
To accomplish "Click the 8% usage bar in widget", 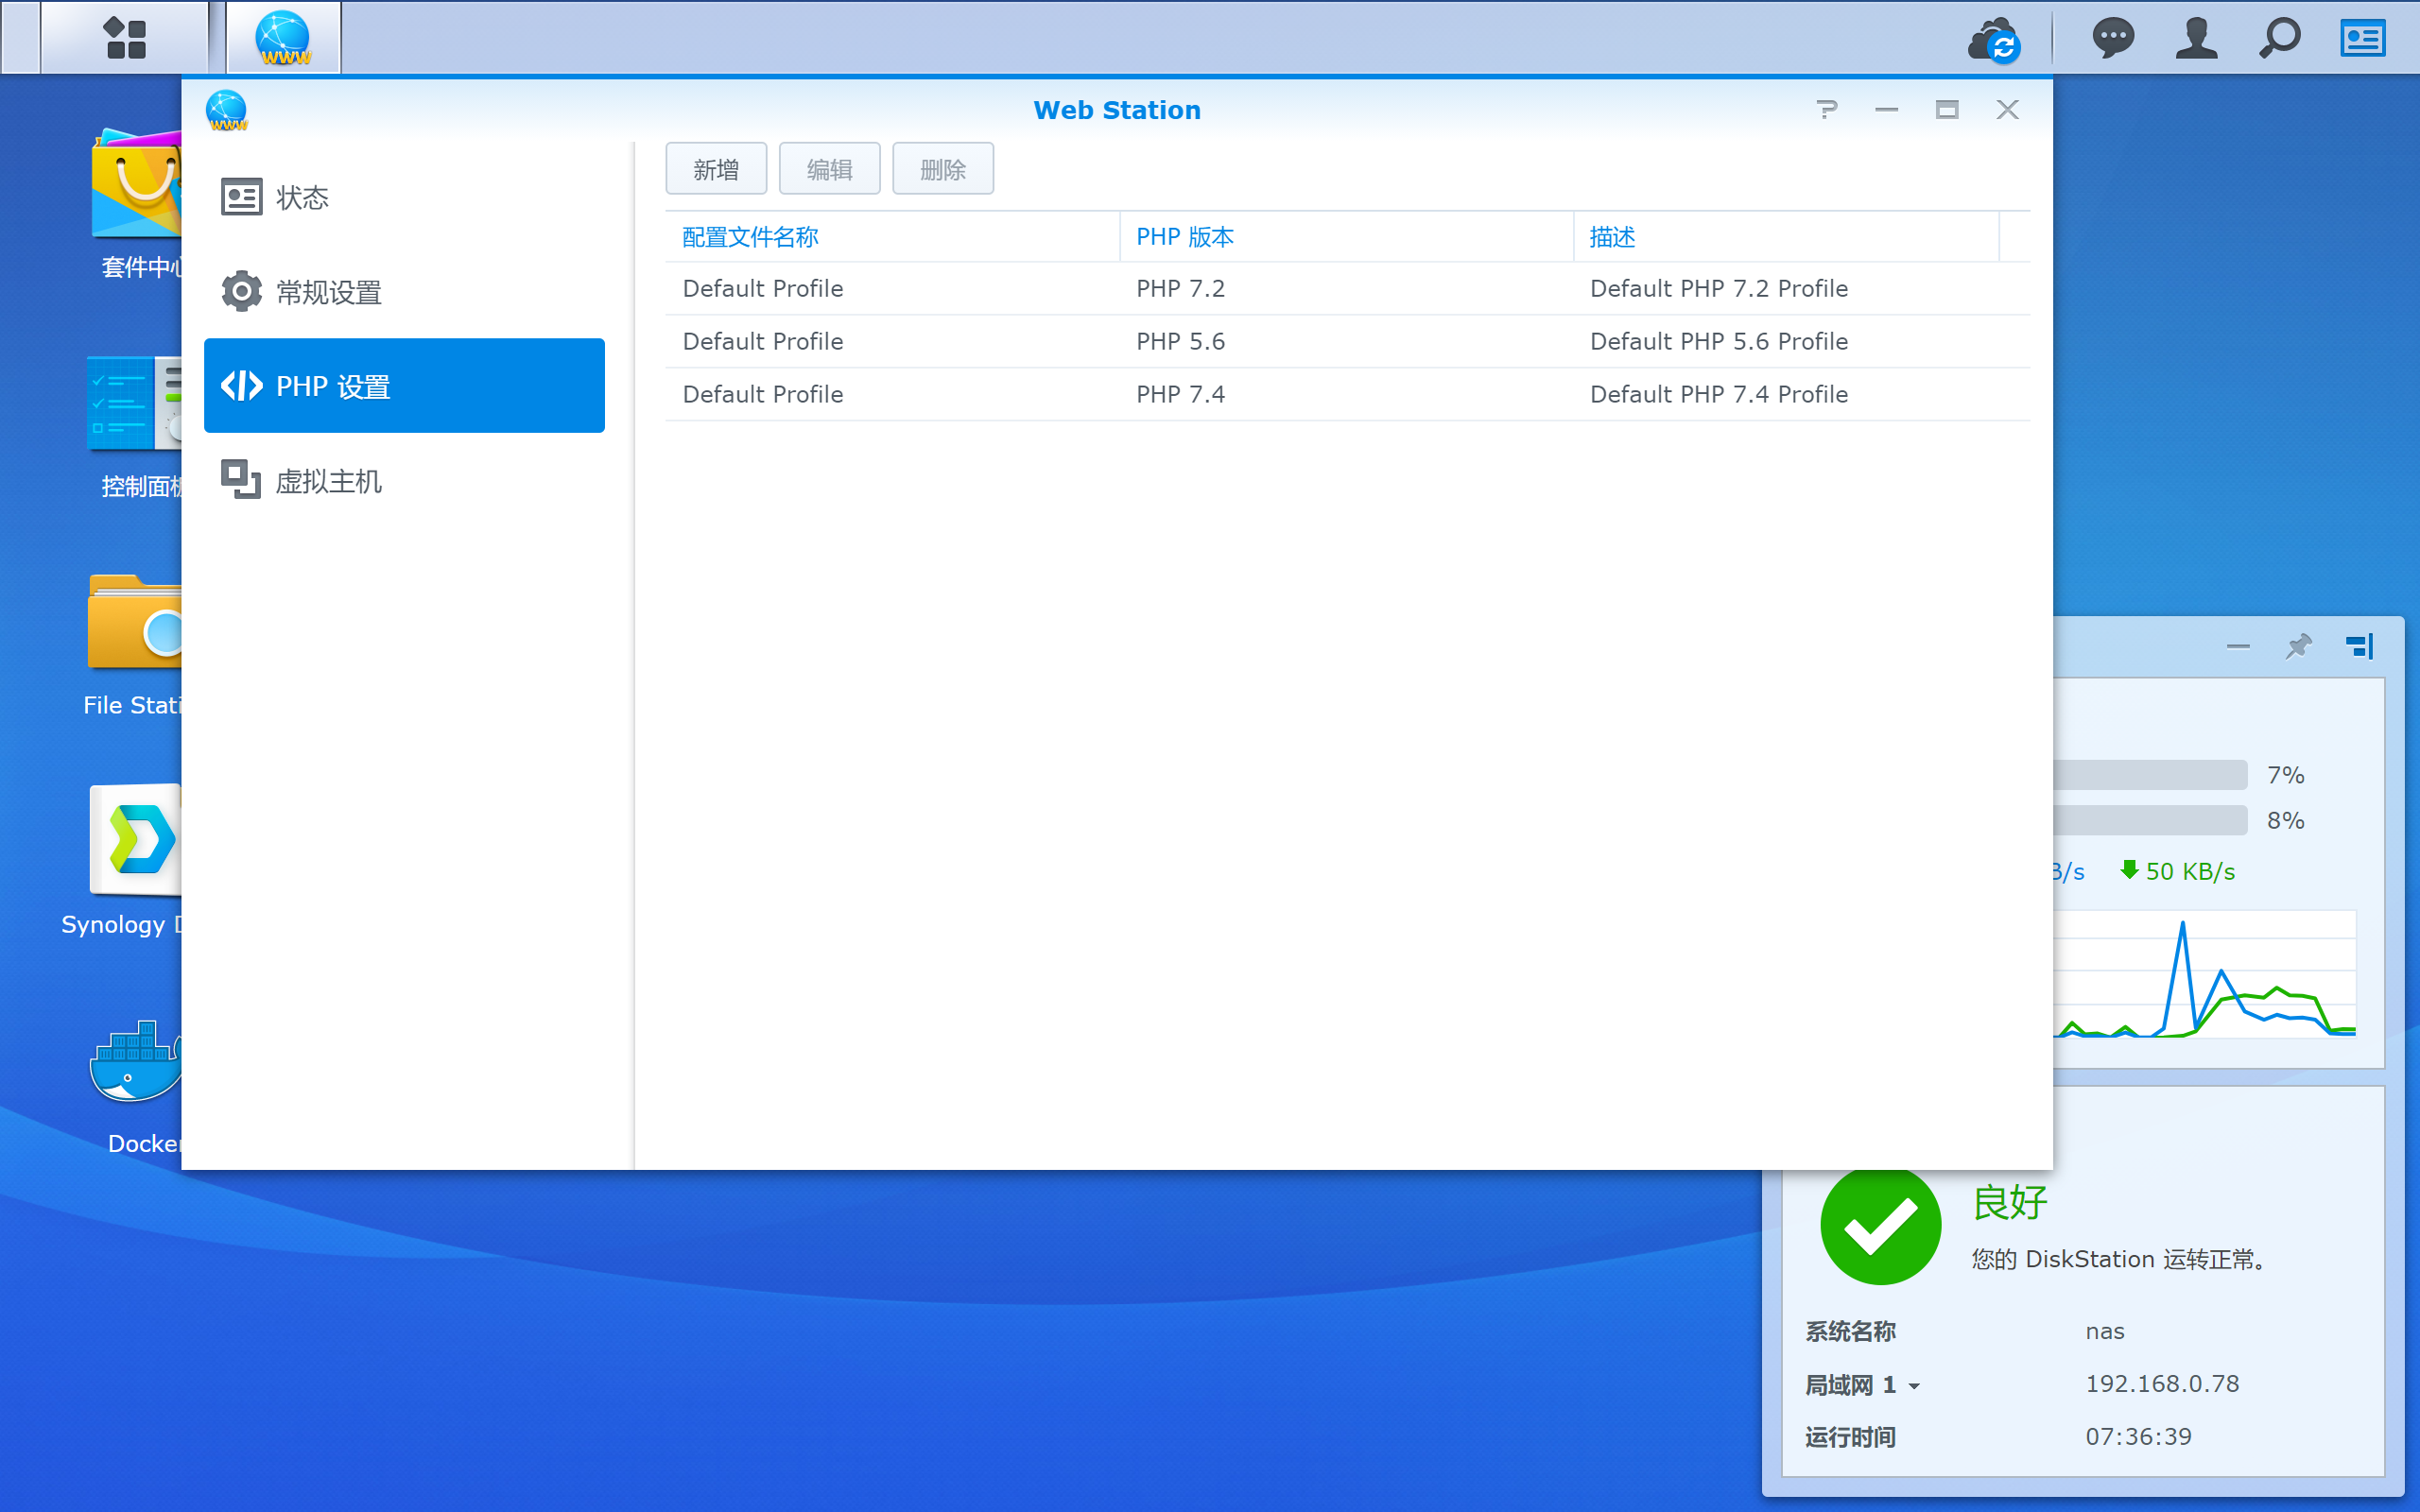I will pyautogui.click(x=2150, y=821).
